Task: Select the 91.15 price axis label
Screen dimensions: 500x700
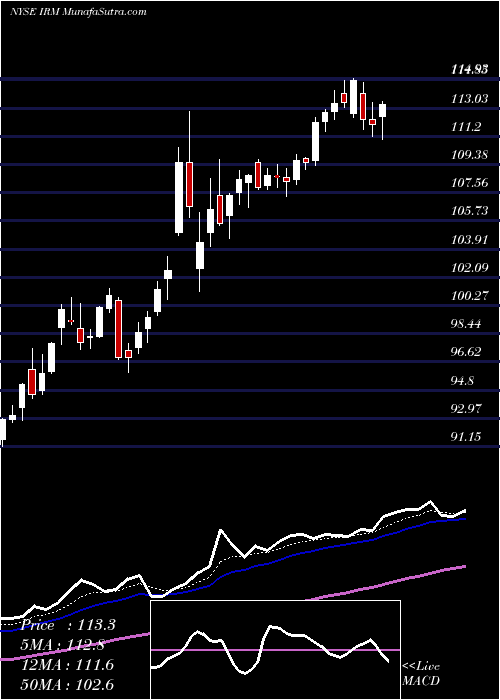Action: pyautogui.click(x=466, y=437)
